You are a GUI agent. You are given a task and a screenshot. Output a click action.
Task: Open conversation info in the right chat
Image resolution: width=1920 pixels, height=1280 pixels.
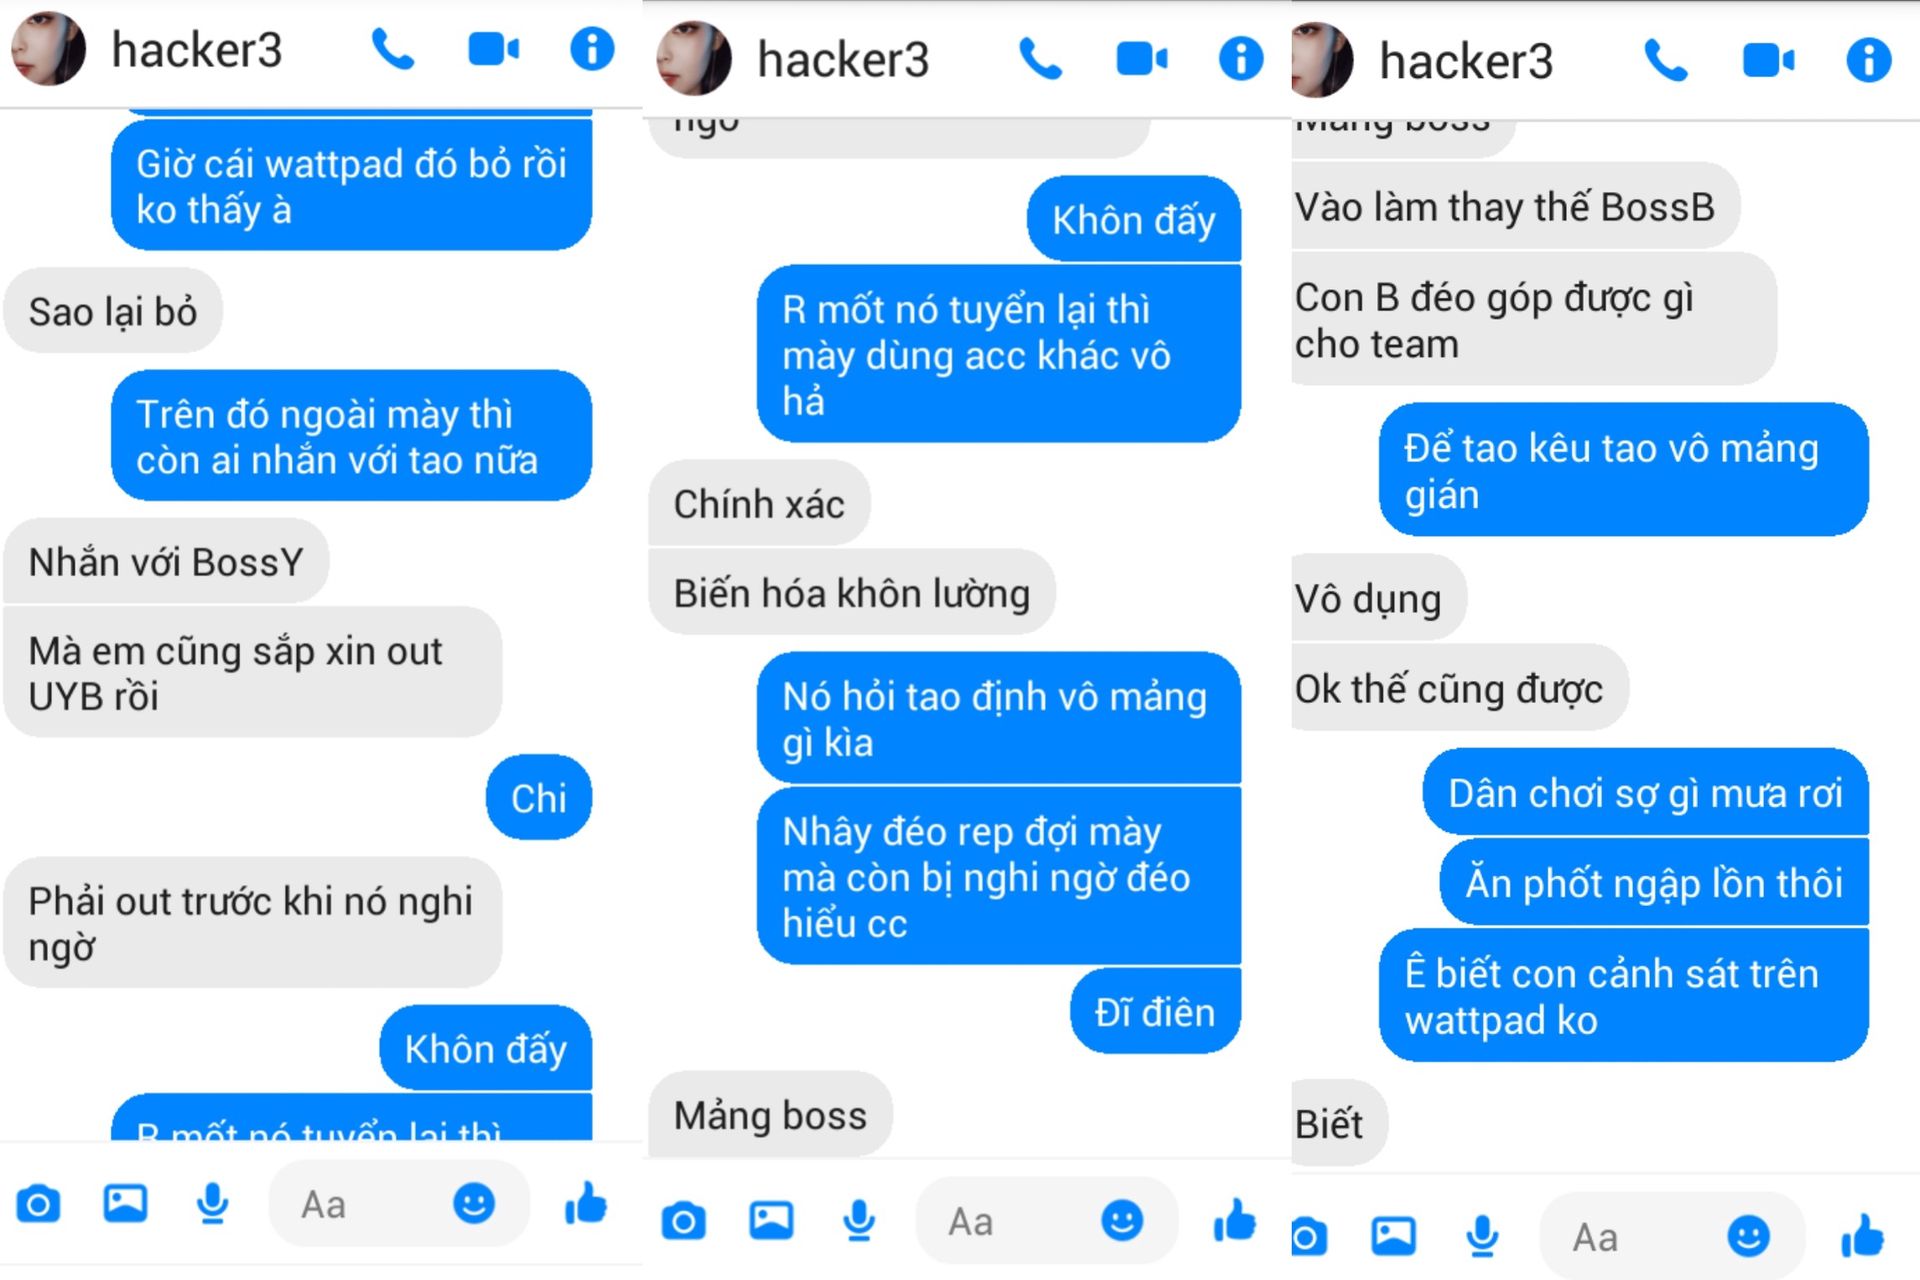point(1868,60)
